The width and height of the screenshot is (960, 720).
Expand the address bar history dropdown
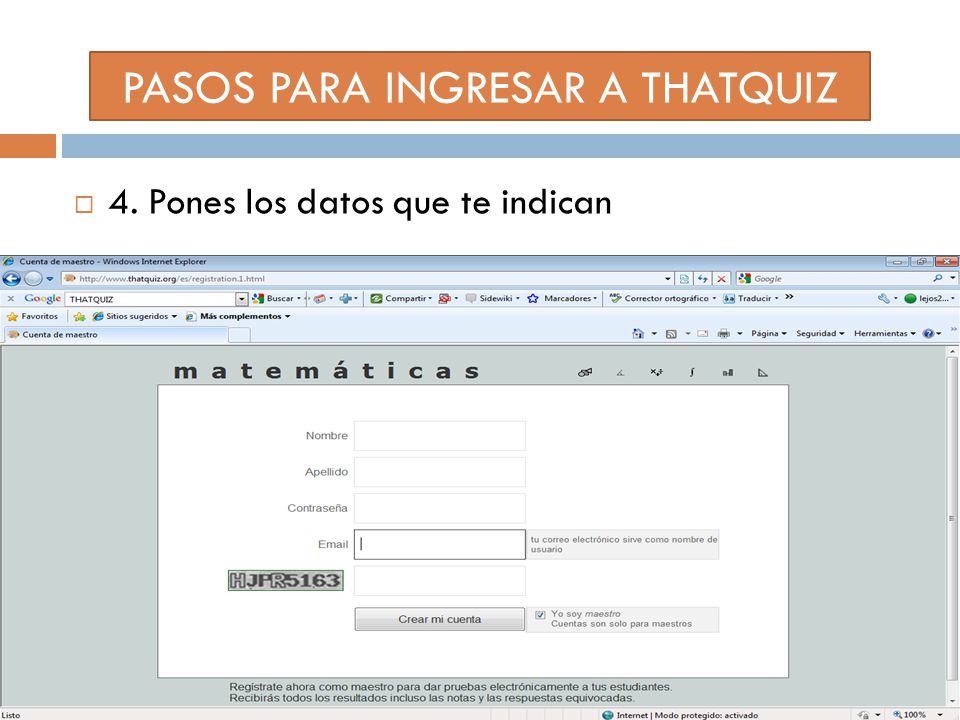[x=667, y=279]
